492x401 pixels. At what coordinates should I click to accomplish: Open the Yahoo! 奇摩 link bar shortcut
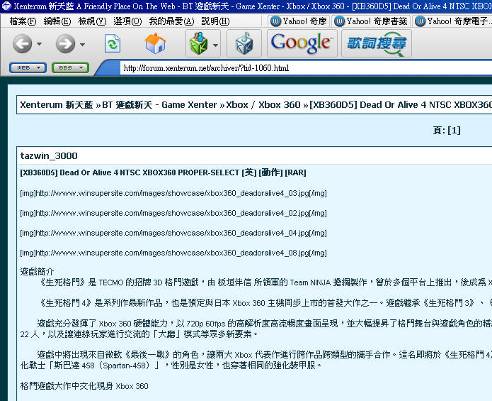coord(299,21)
